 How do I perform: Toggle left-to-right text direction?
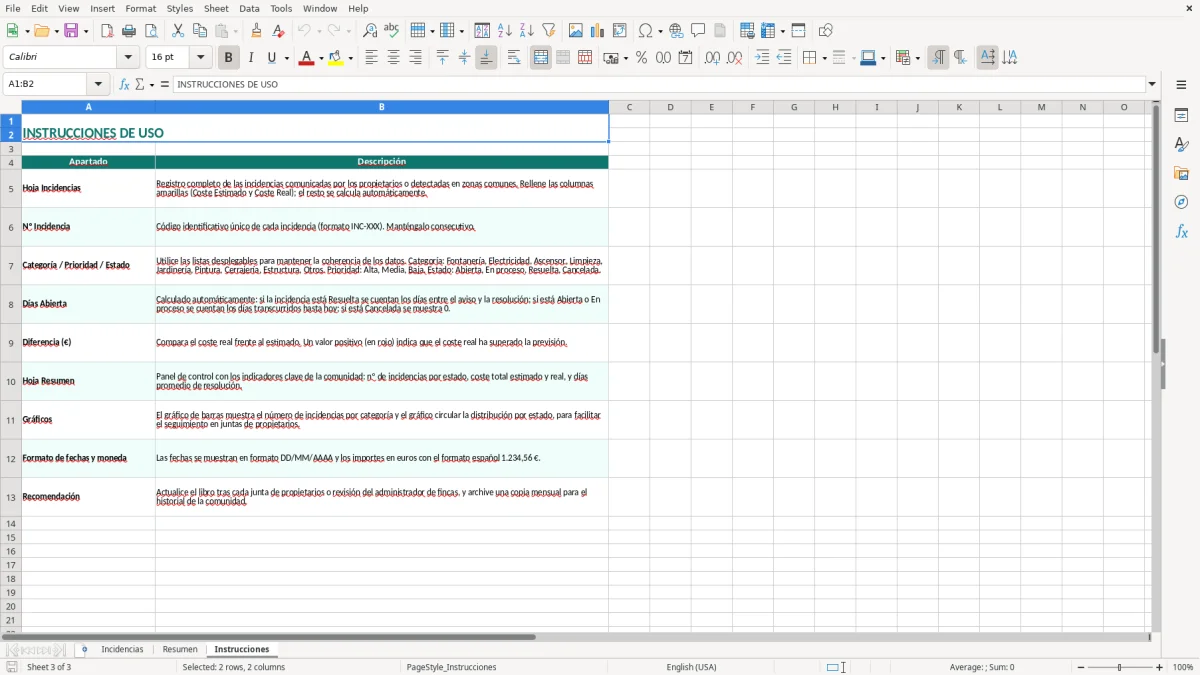pos(938,58)
